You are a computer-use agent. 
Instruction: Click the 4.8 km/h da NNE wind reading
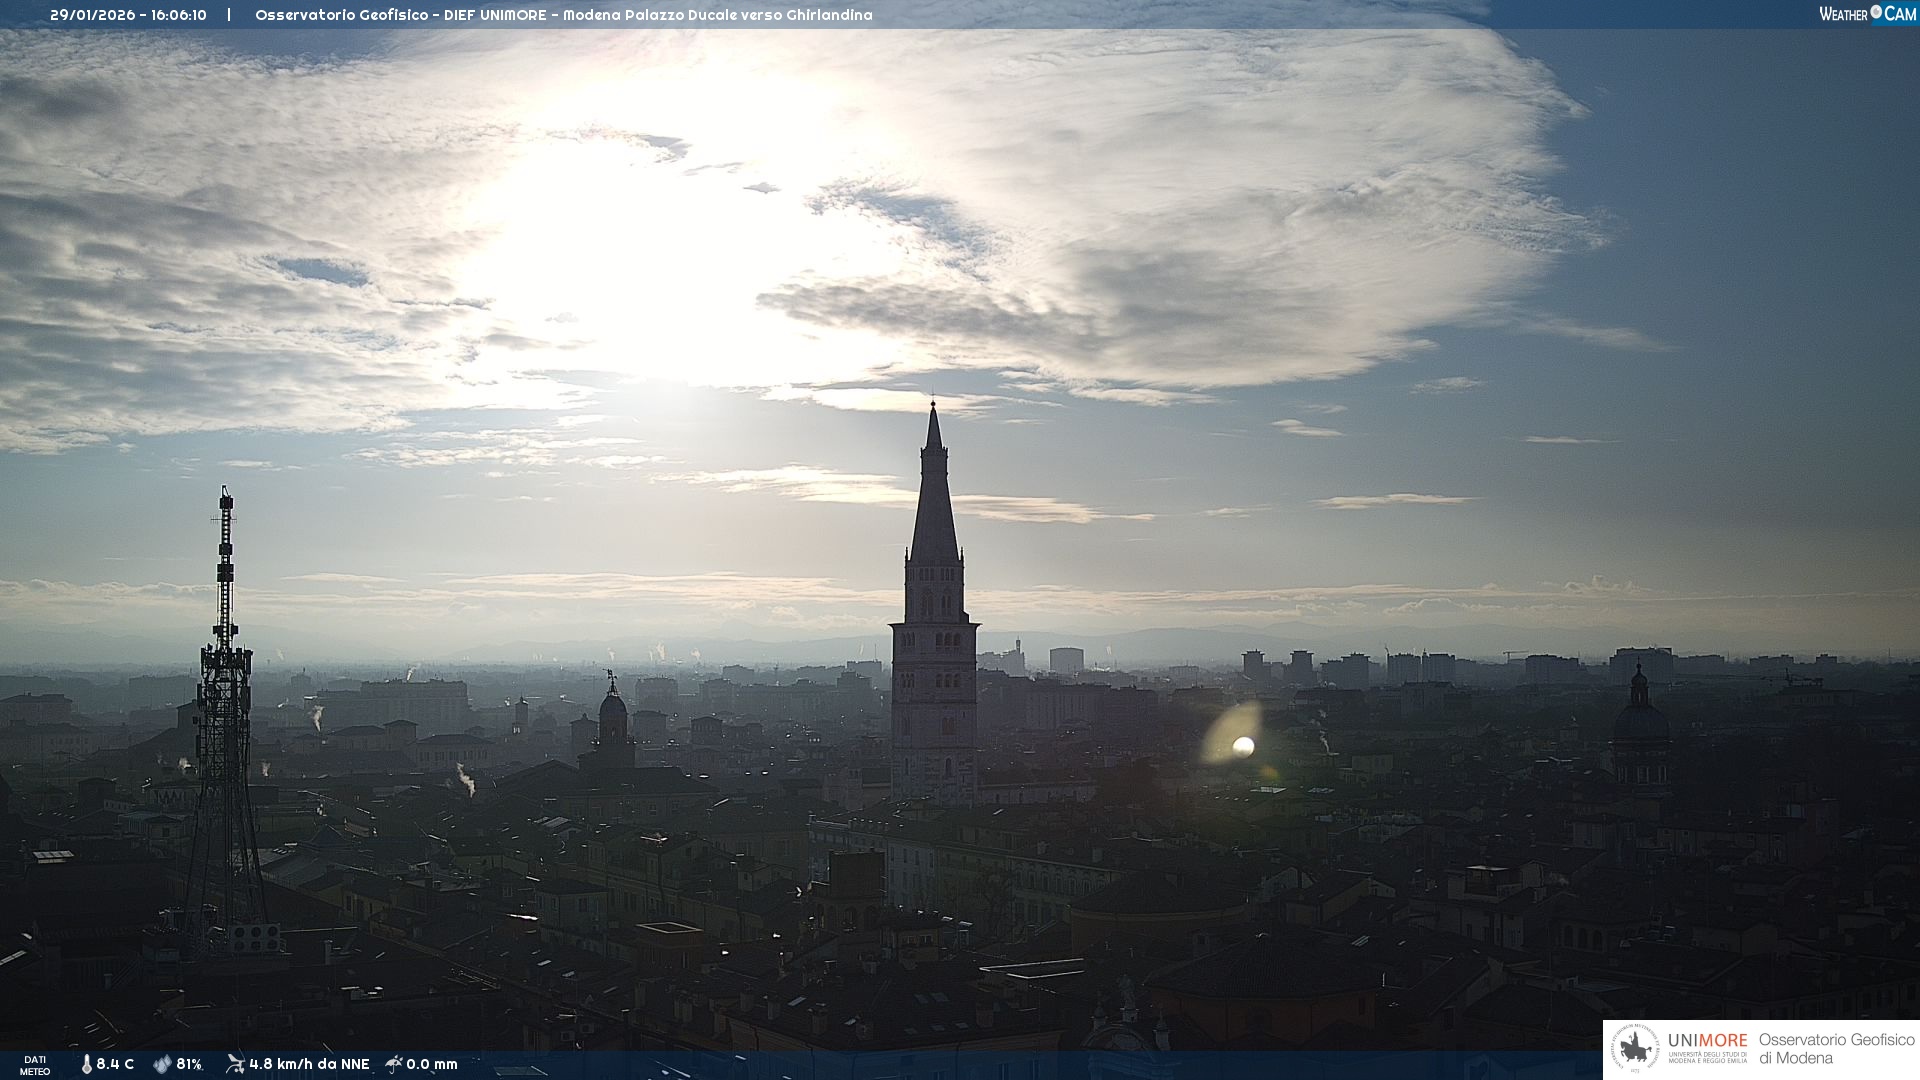click(x=309, y=1064)
